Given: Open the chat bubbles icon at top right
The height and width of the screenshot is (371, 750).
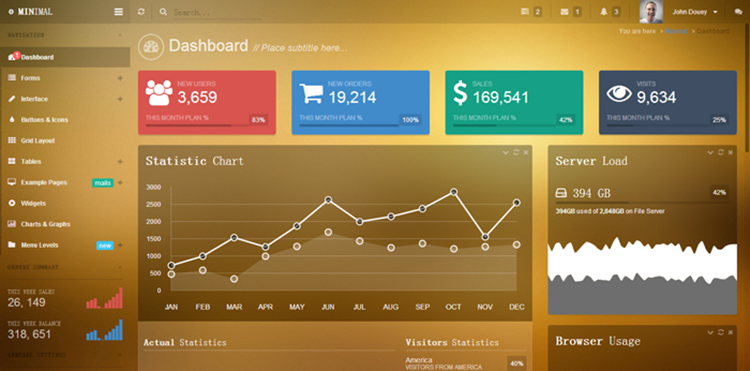Looking at the screenshot, I should pos(739,12).
